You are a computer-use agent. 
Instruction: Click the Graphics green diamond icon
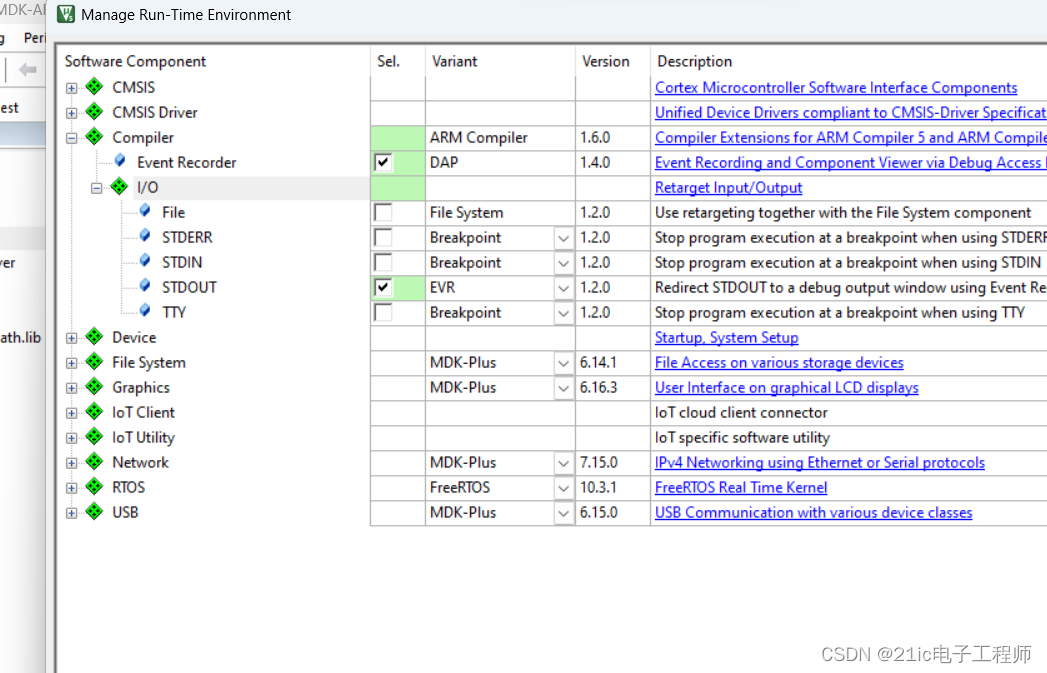point(95,387)
